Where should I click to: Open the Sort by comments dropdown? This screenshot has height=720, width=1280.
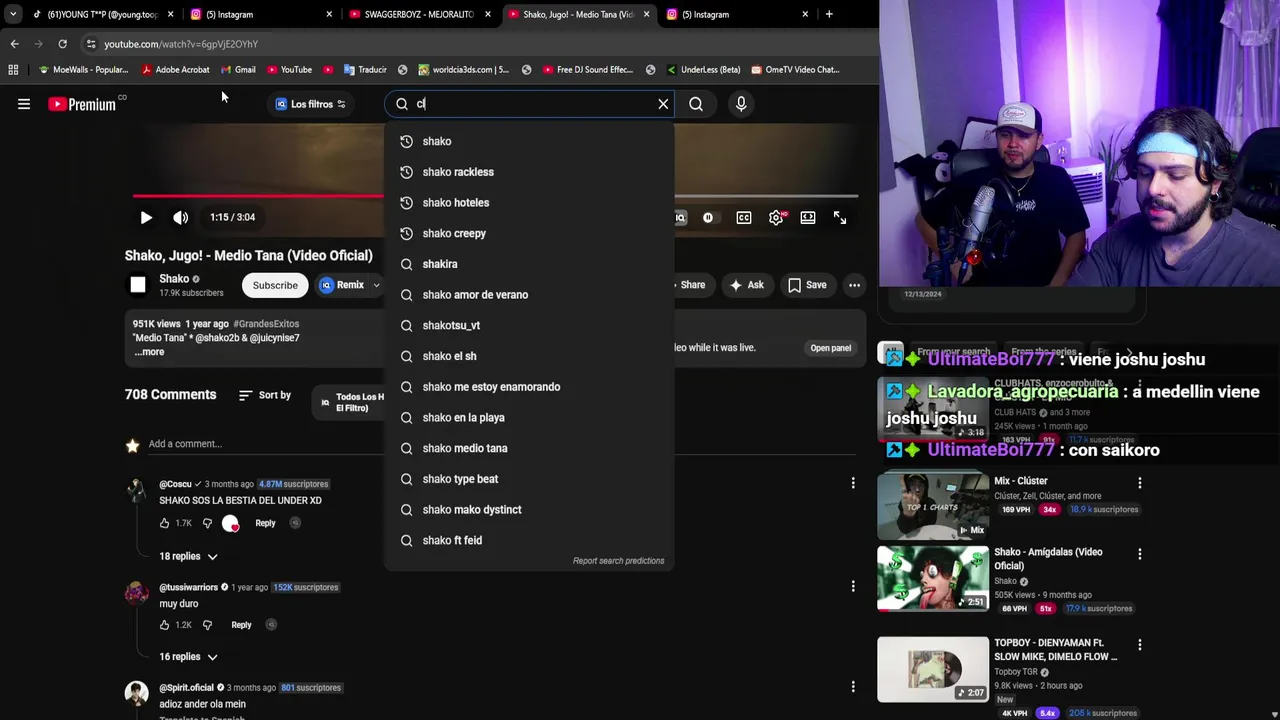pyautogui.click(x=265, y=395)
